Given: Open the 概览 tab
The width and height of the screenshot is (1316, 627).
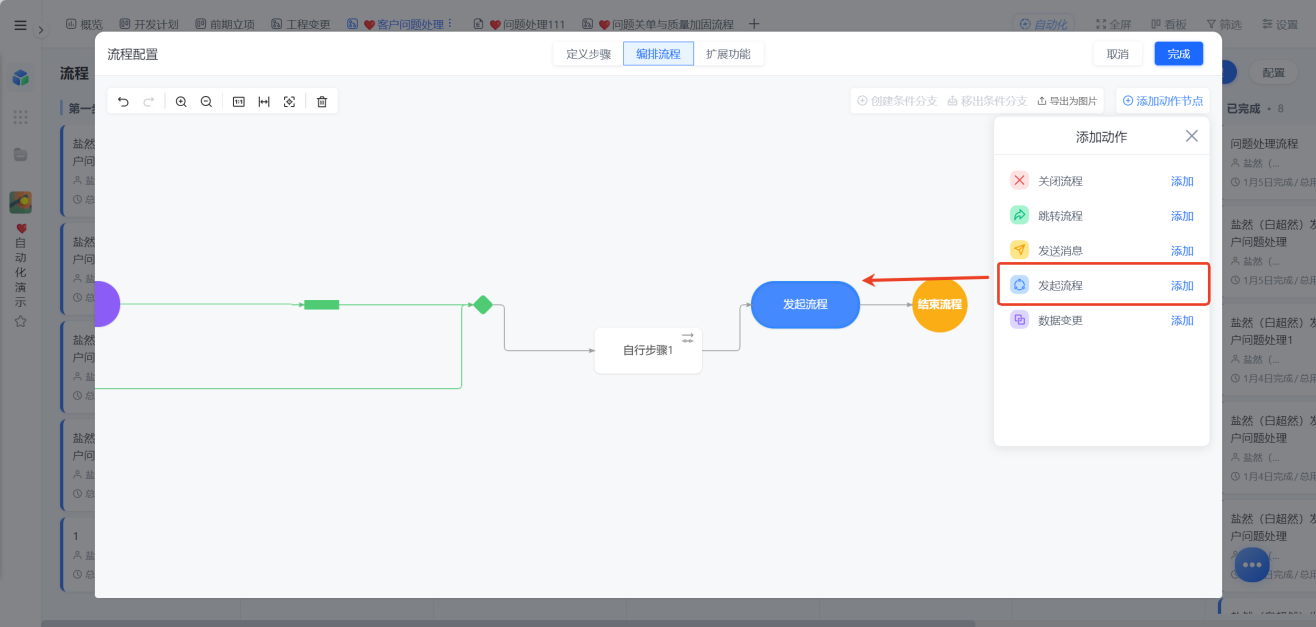Looking at the screenshot, I should coord(83,23).
